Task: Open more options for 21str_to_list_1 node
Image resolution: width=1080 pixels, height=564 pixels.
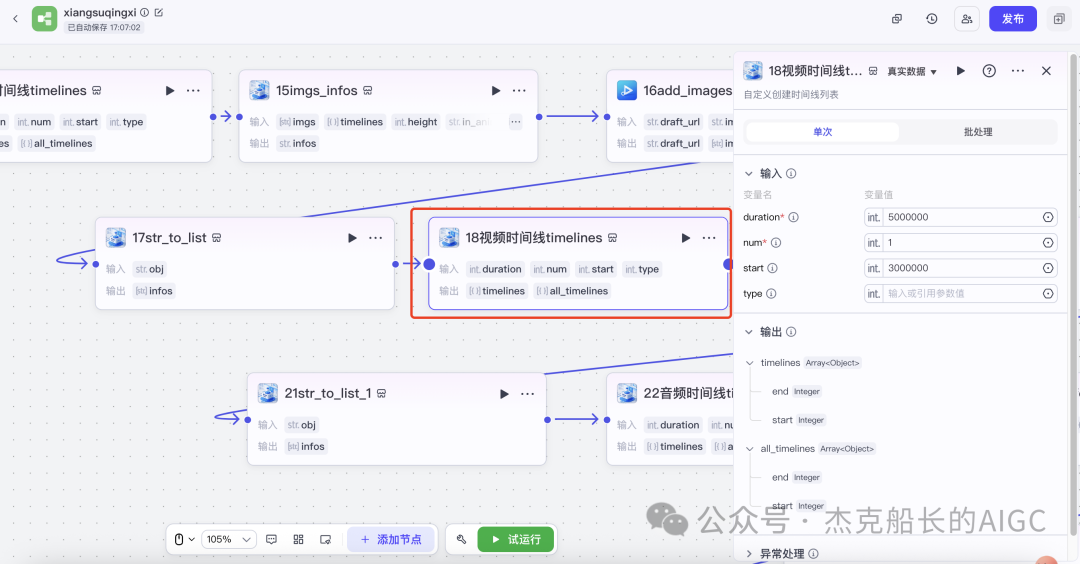Action: (x=528, y=393)
